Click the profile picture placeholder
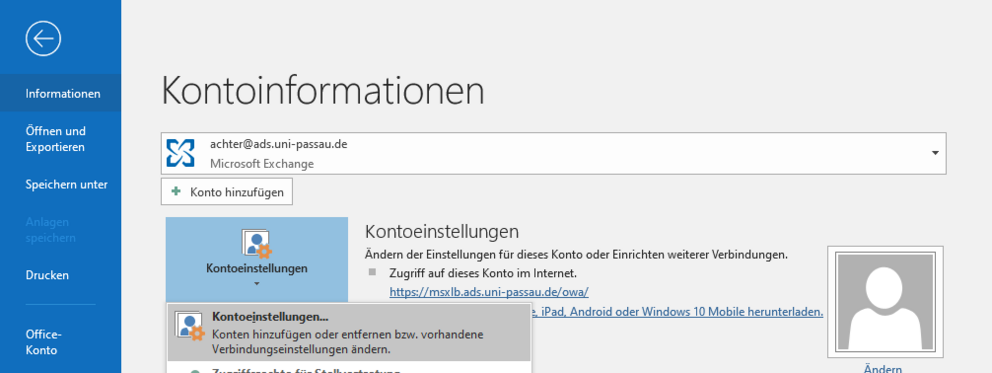992x373 pixels. pos(884,303)
